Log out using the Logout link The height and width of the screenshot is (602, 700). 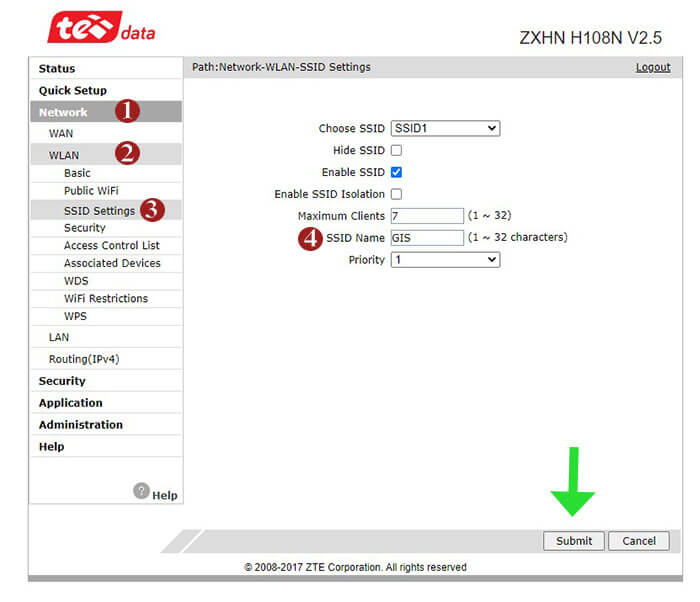652,67
